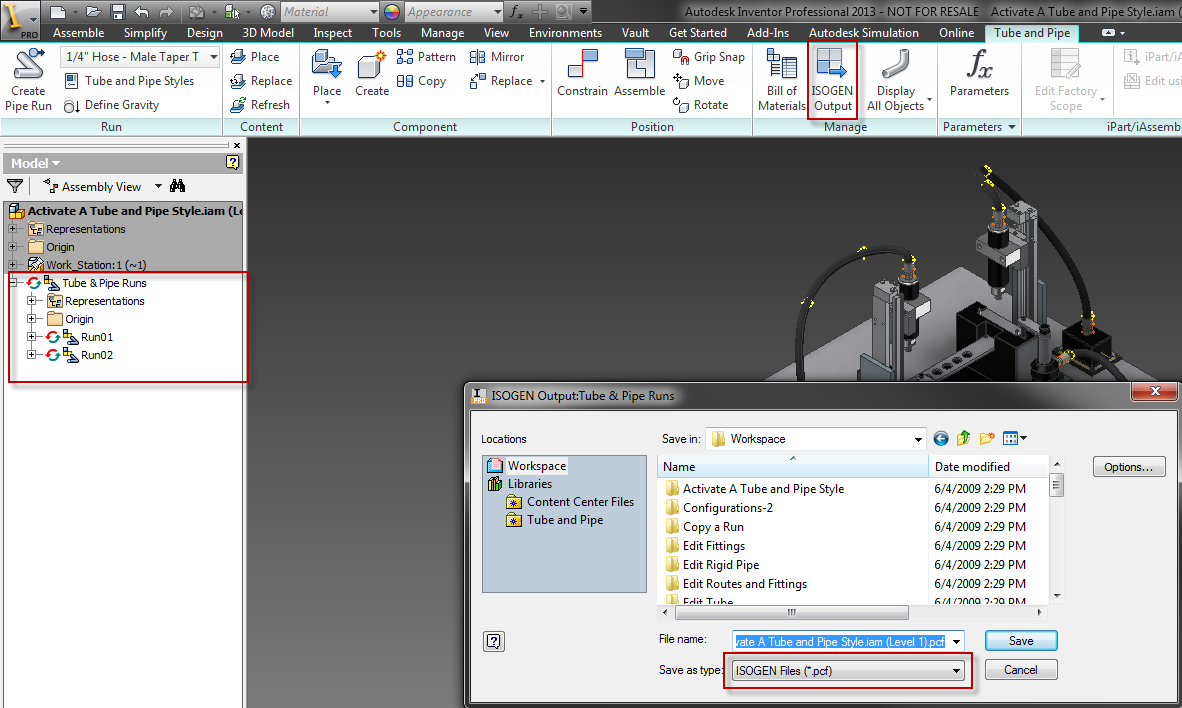Select the Copy component tool
Image resolution: width=1182 pixels, height=708 pixels.
(421, 81)
